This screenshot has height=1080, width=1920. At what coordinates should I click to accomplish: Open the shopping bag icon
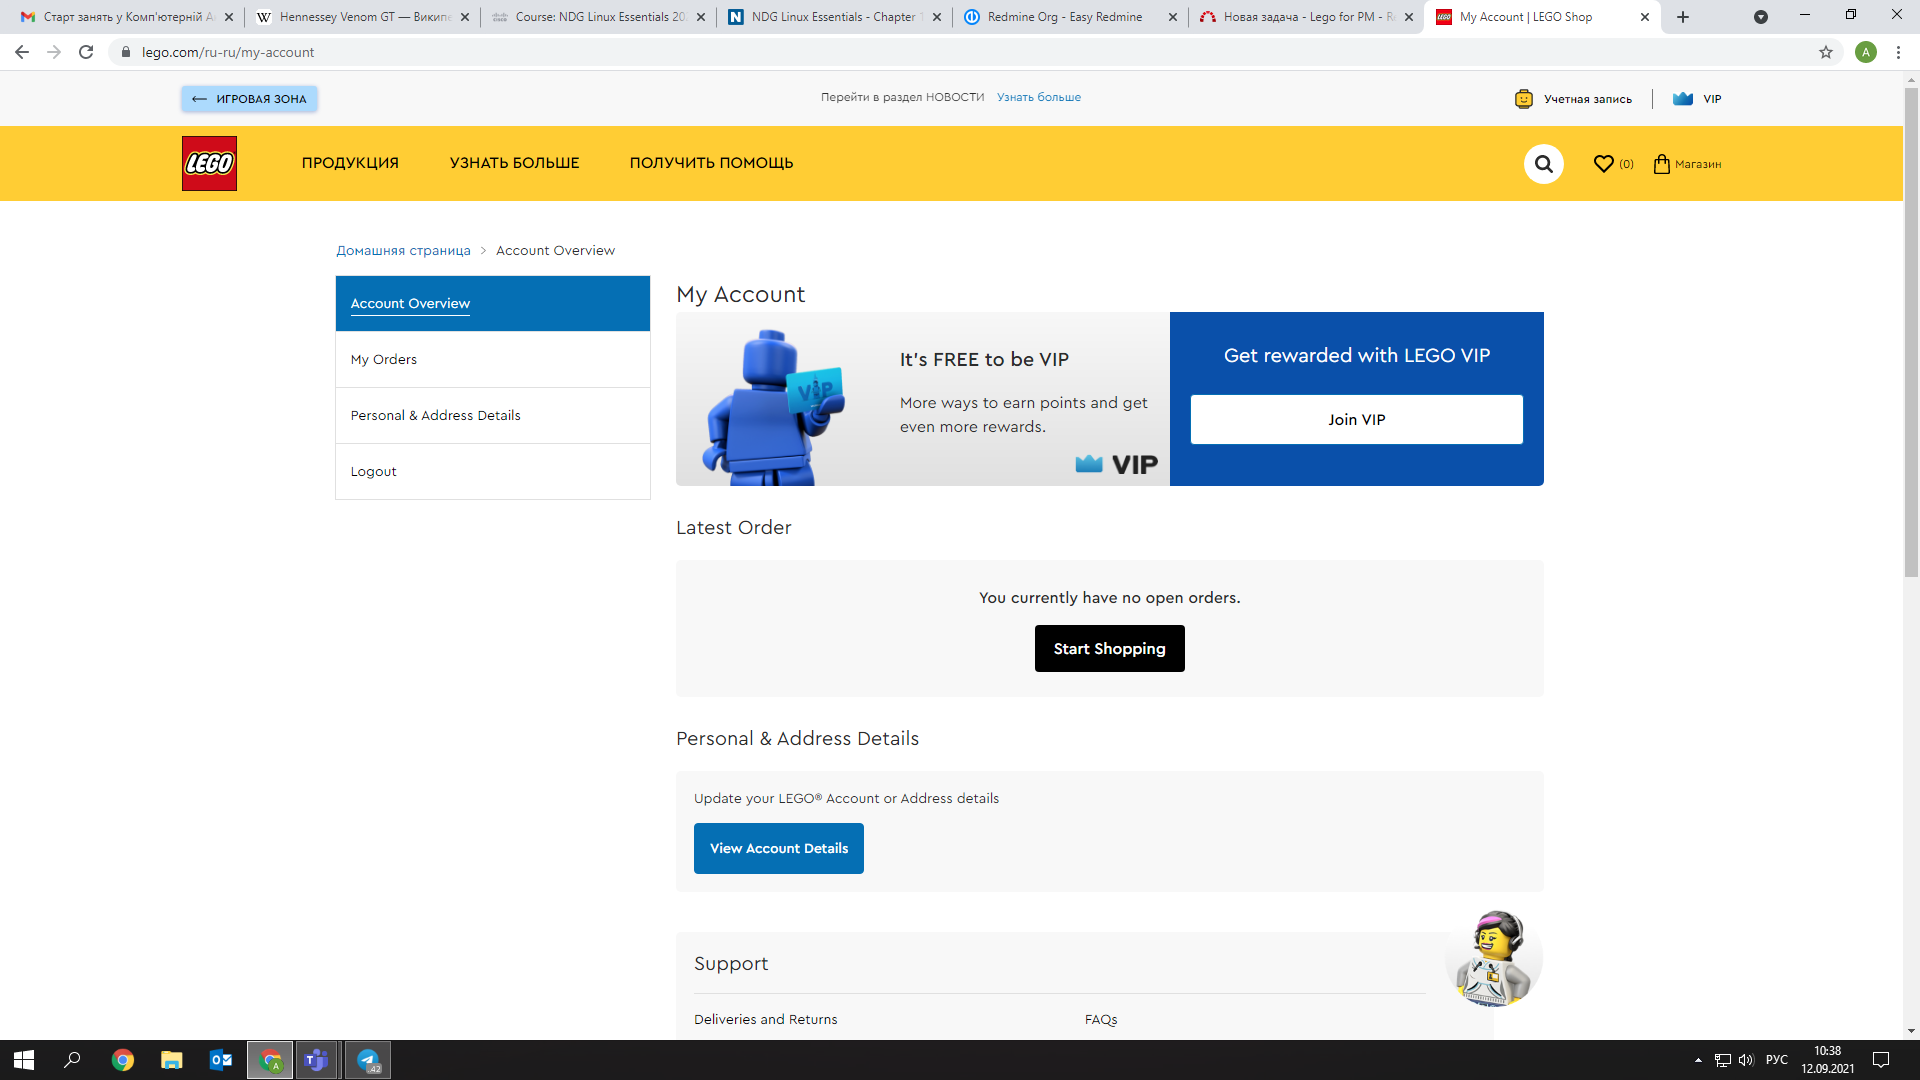(1661, 164)
